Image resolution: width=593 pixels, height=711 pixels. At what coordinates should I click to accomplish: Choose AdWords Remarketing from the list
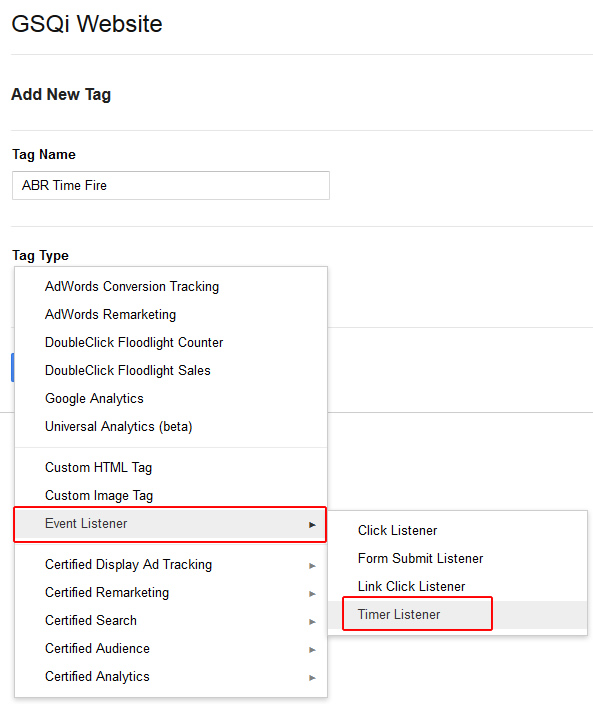click(x=171, y=315)
